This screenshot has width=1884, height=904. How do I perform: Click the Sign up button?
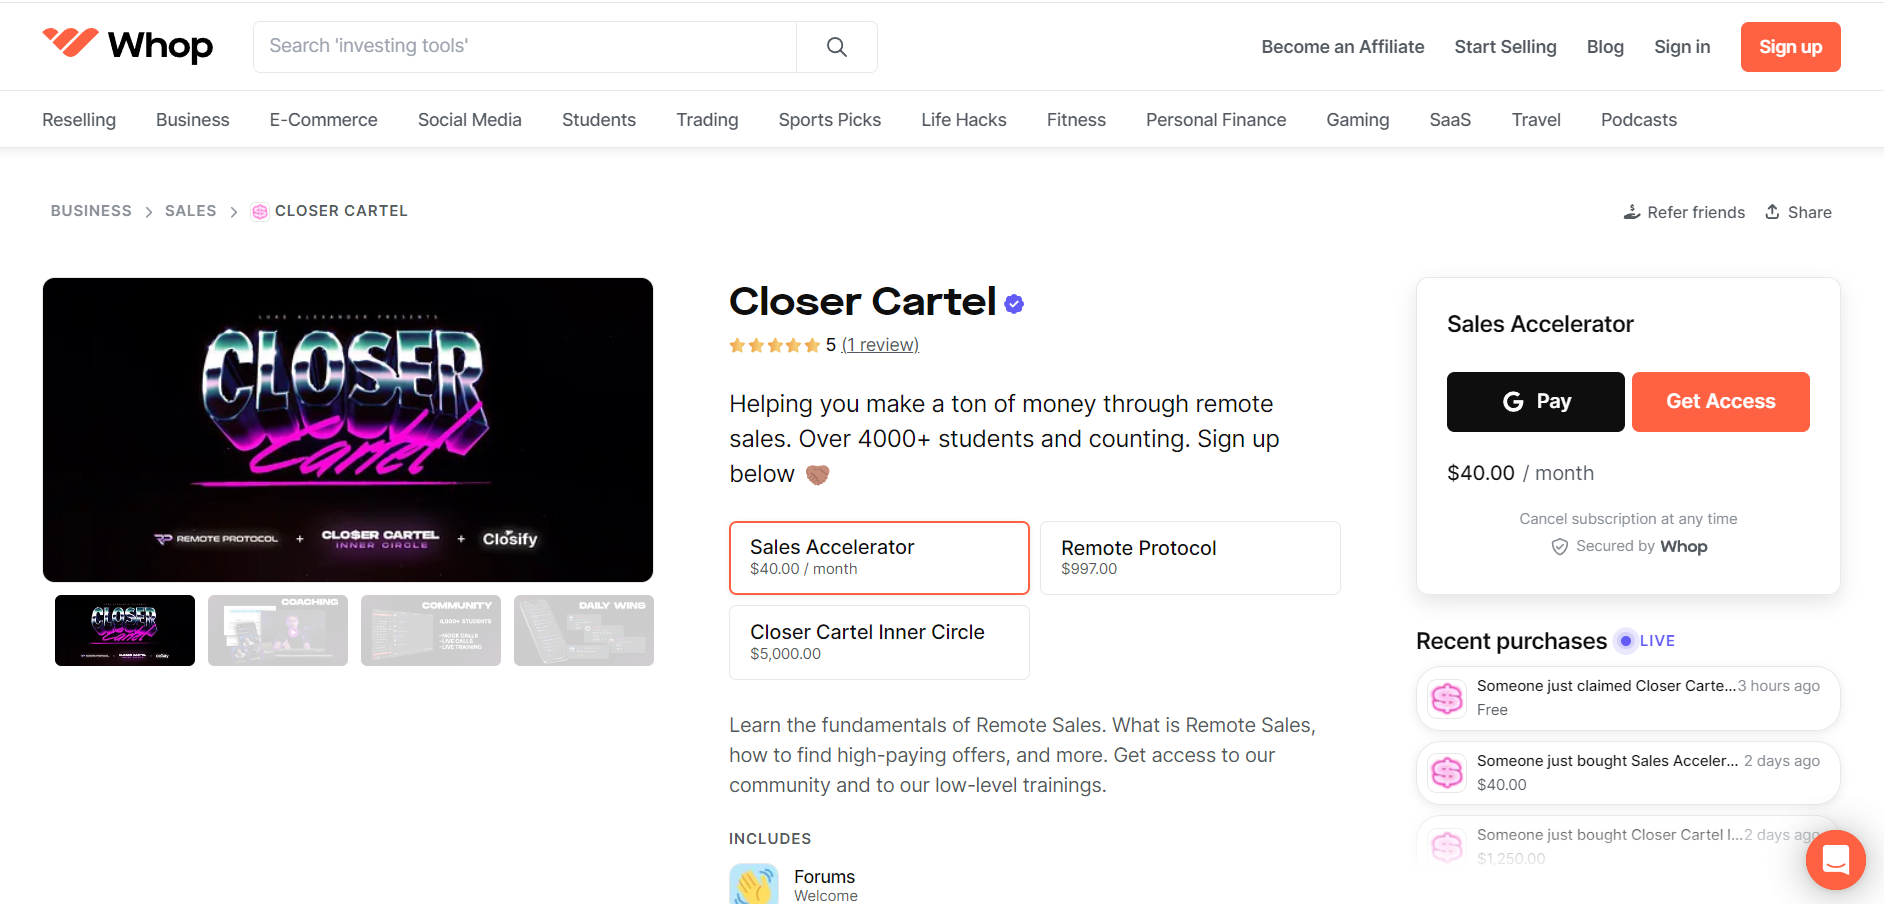coord(1789,46)
